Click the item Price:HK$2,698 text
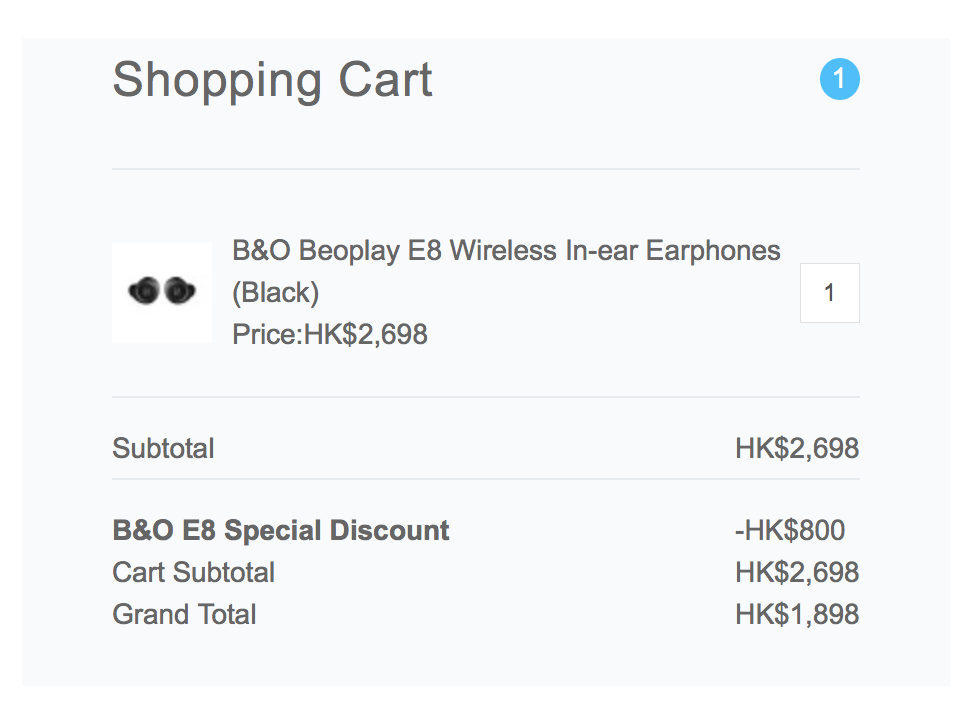Image resolution: width=972 pixels, height=704 pixels. coord(330,335)
